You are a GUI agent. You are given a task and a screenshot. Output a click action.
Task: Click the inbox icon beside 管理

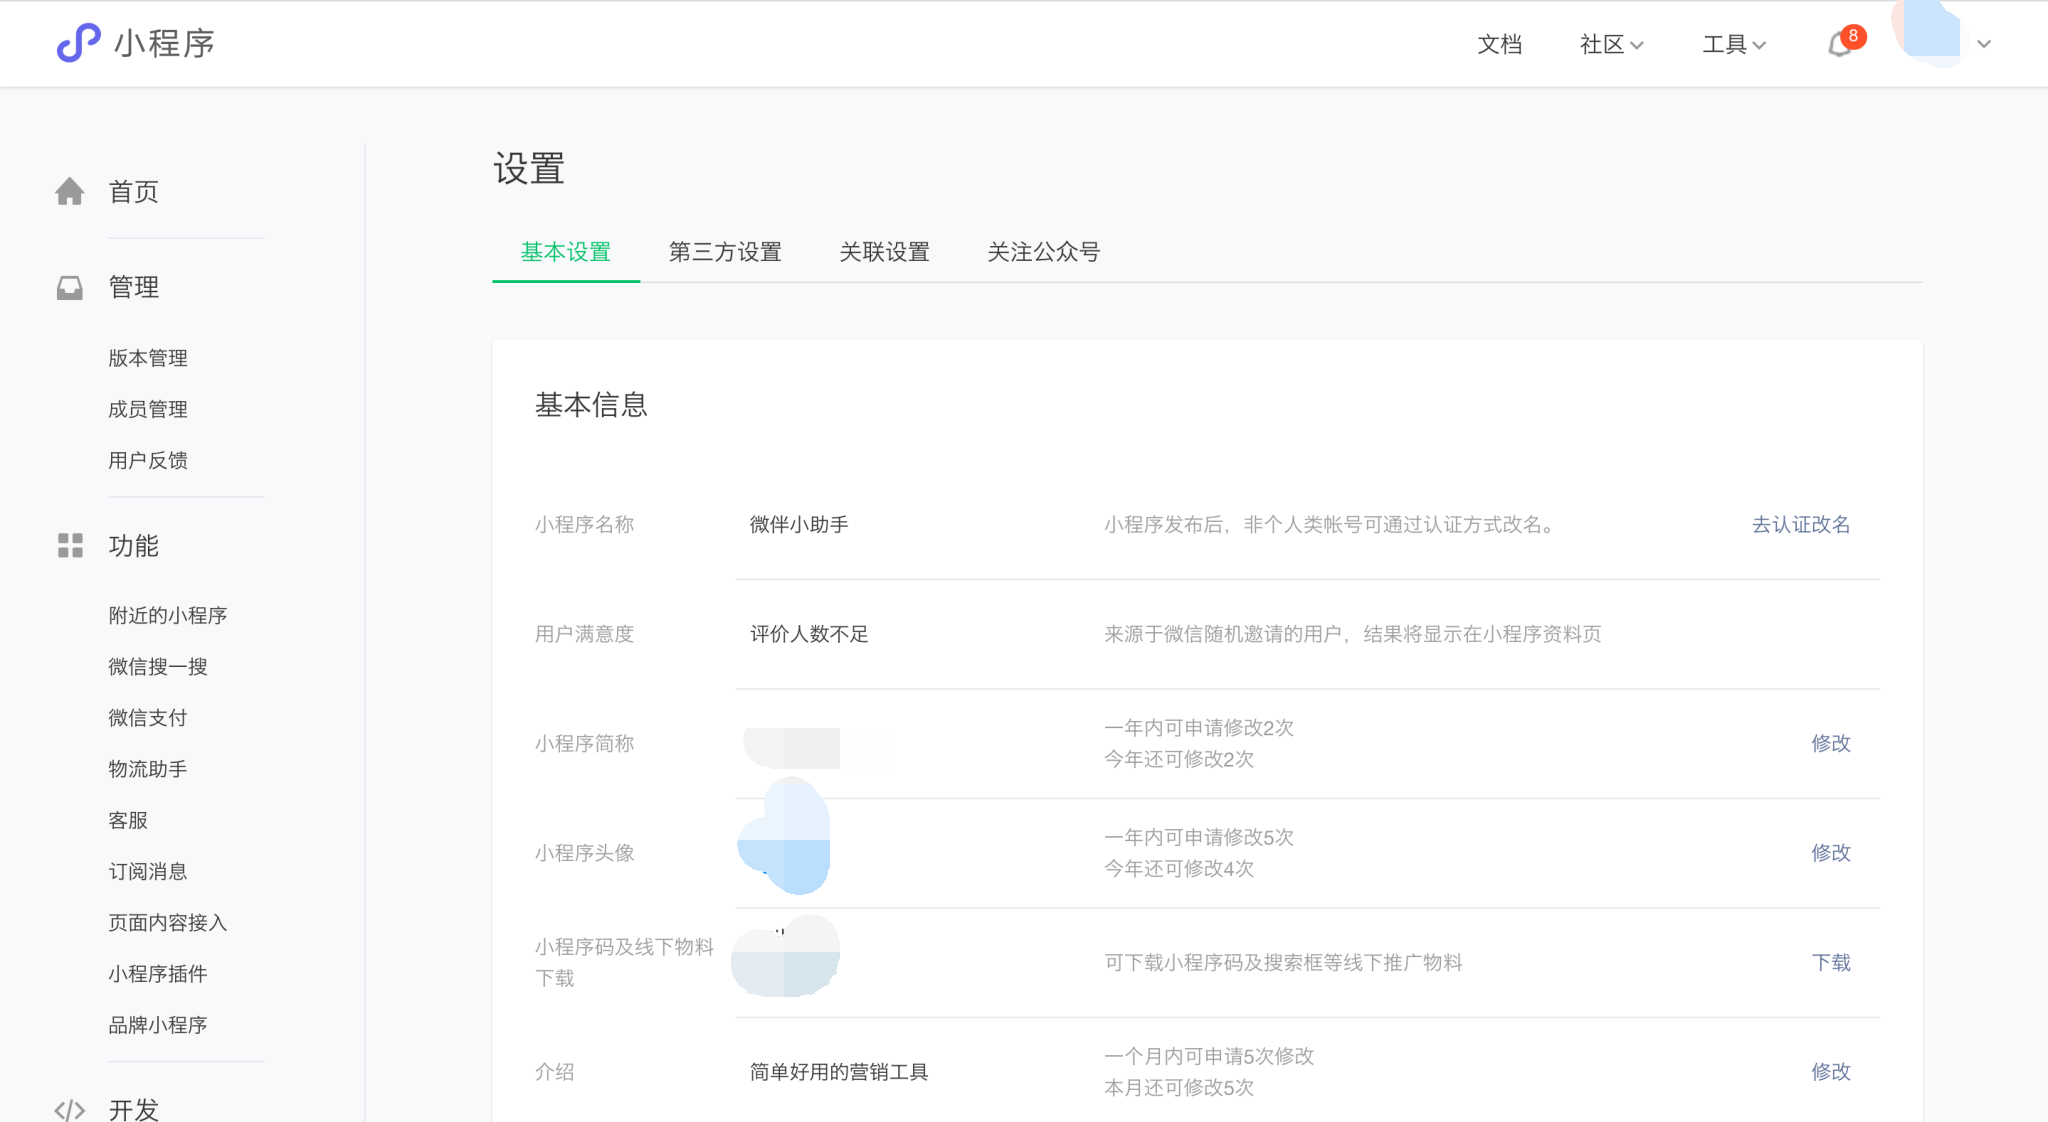pyautogui.click(x=69, y=288)
